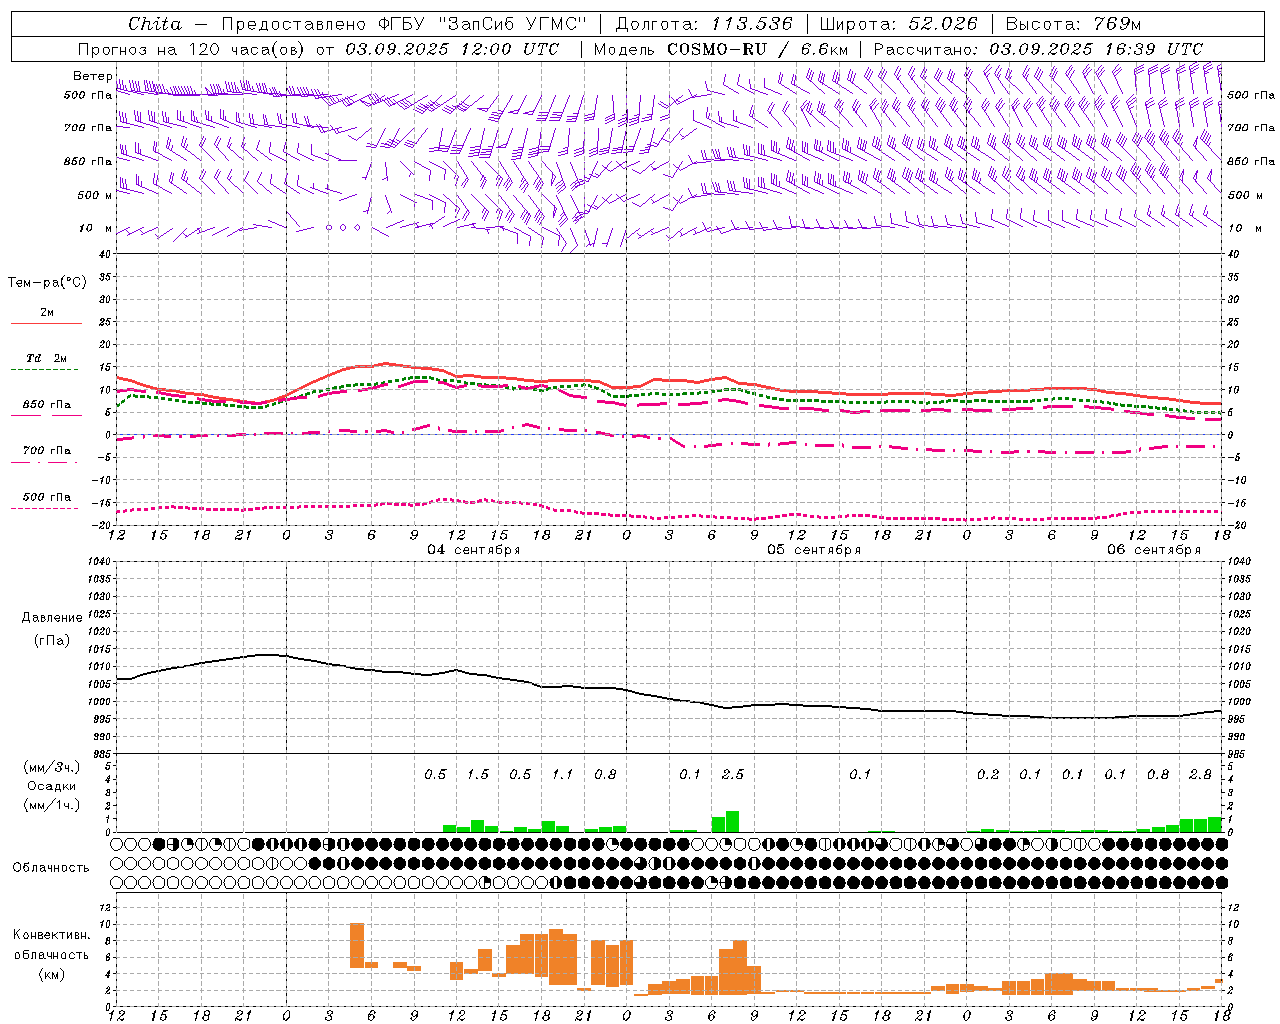Click the Тем-ра(°C) temperature panel label
The image size is (1280, 1024).
tap(47, 283)
